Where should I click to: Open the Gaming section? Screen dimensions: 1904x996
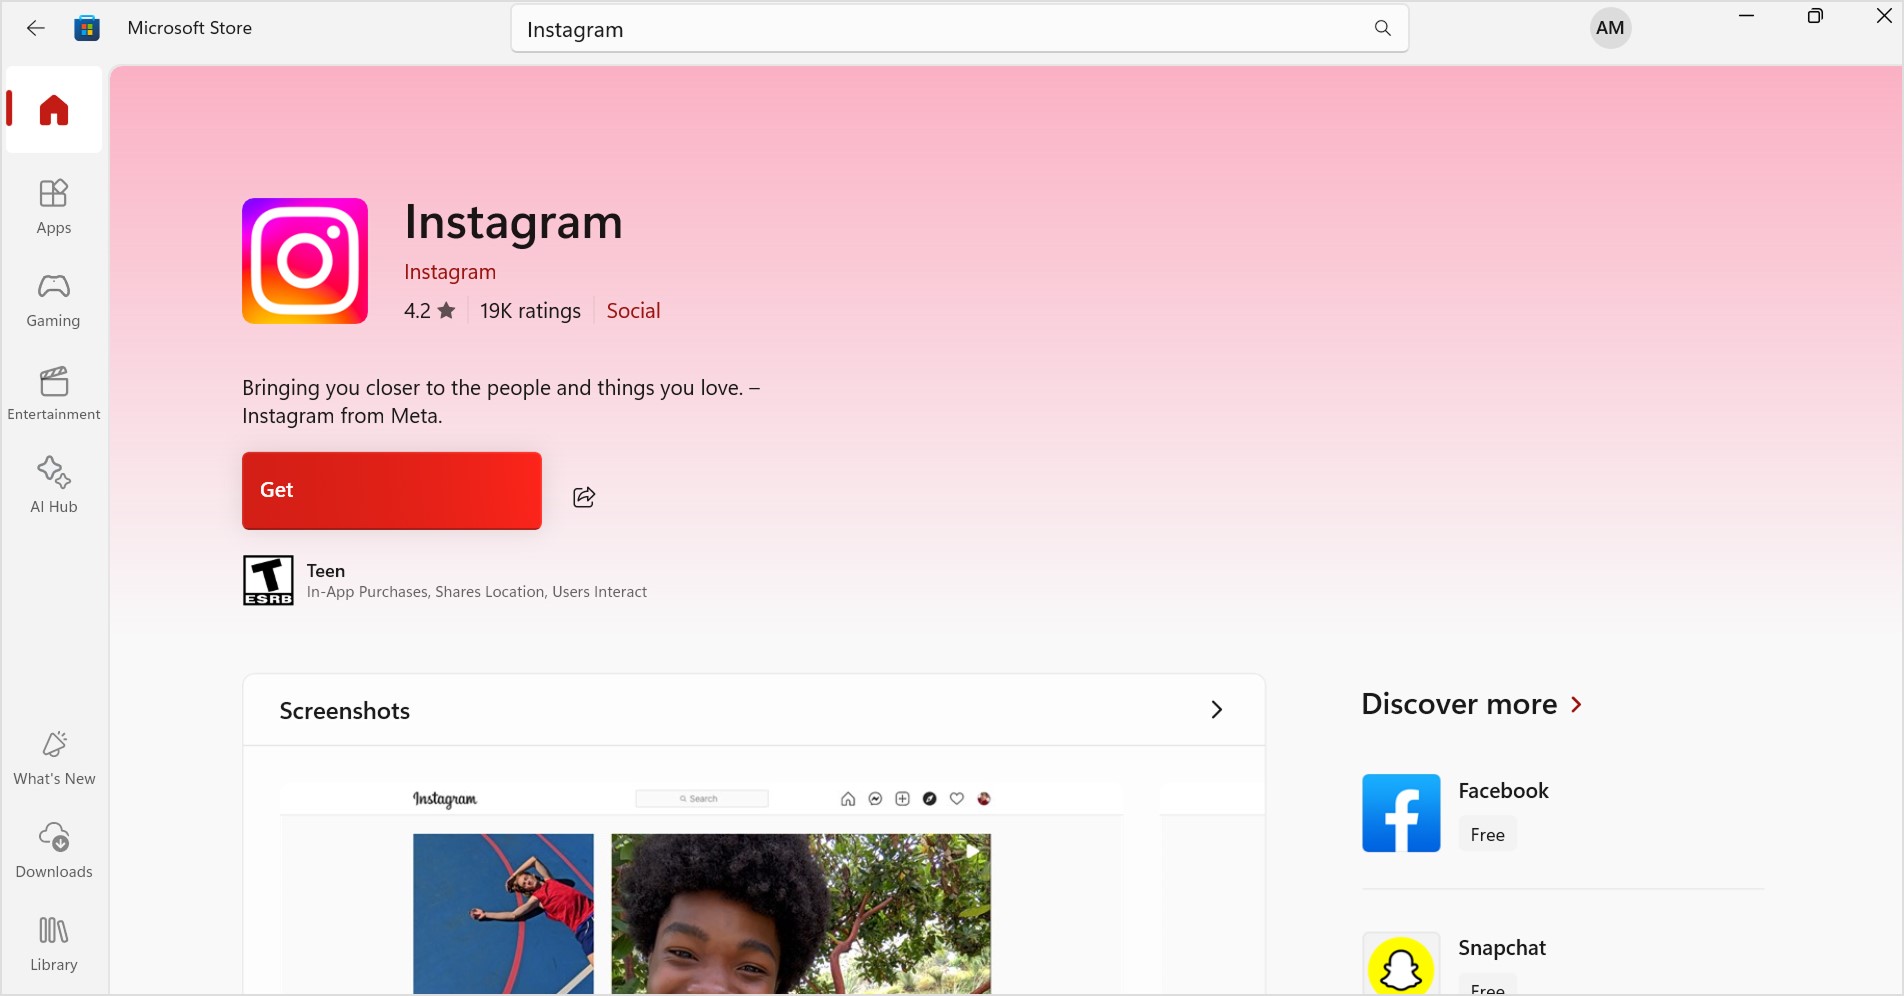coord(54,300)
